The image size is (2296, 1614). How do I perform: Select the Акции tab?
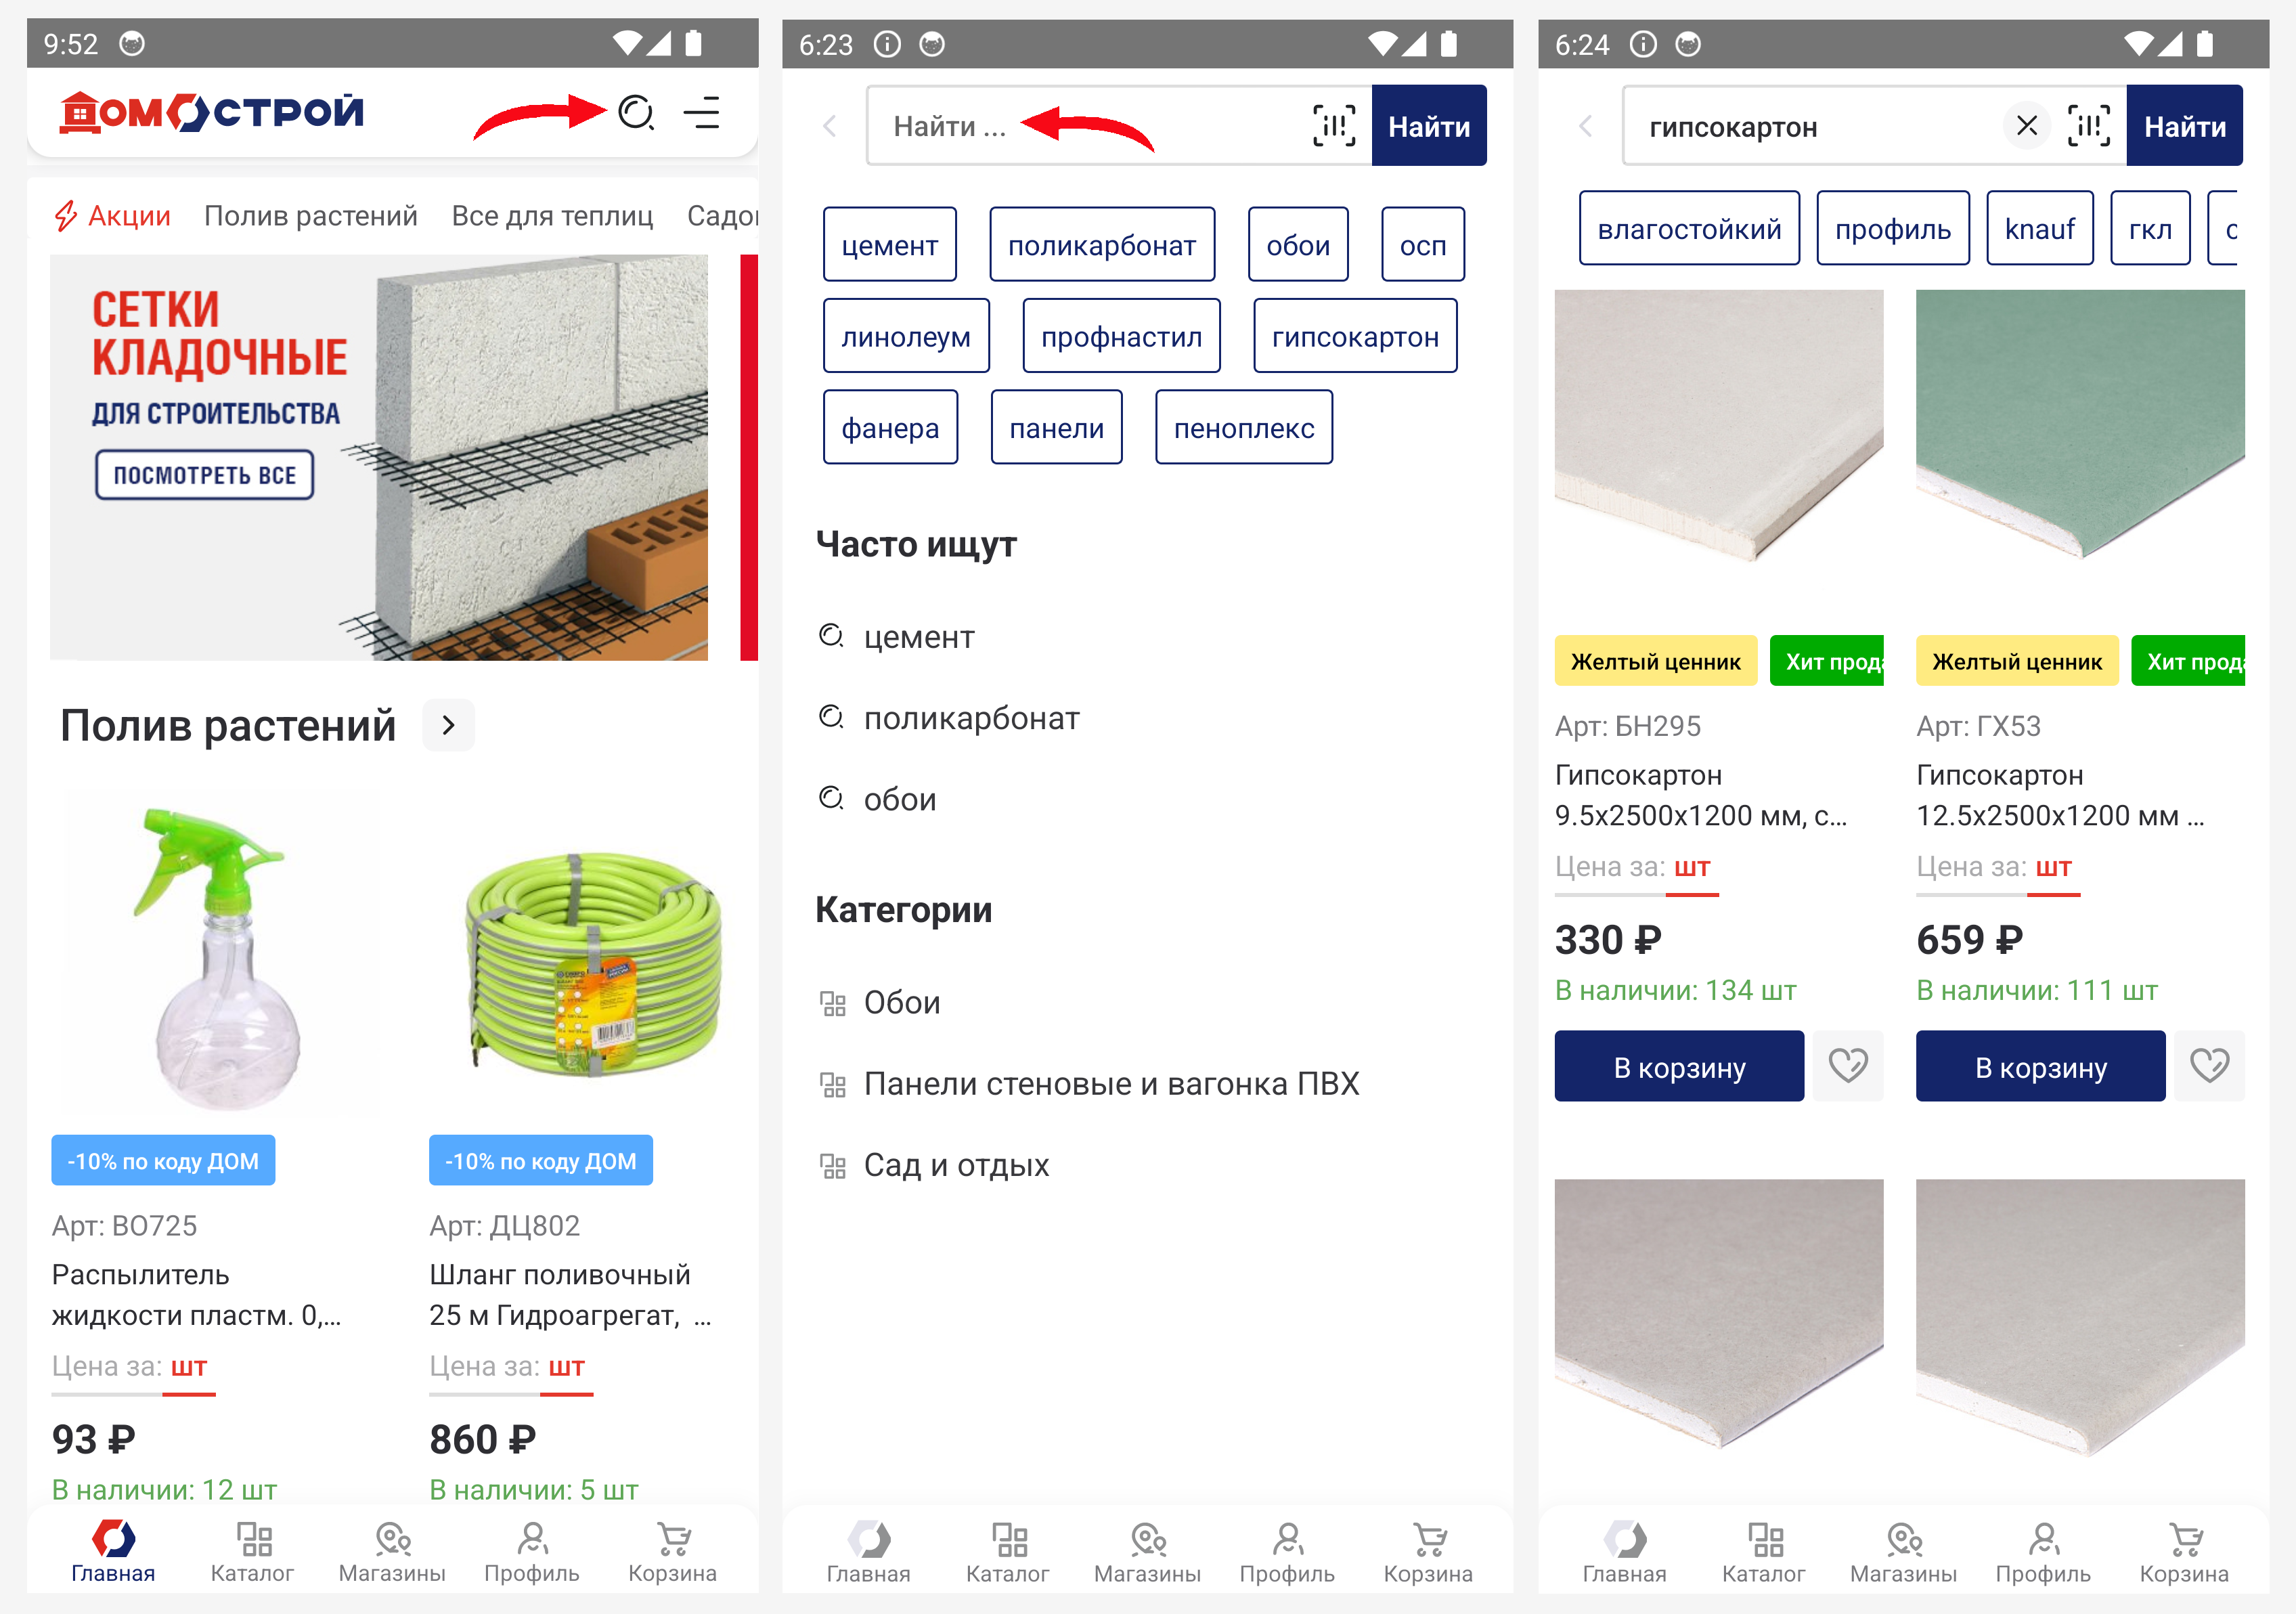pos(112,216)
